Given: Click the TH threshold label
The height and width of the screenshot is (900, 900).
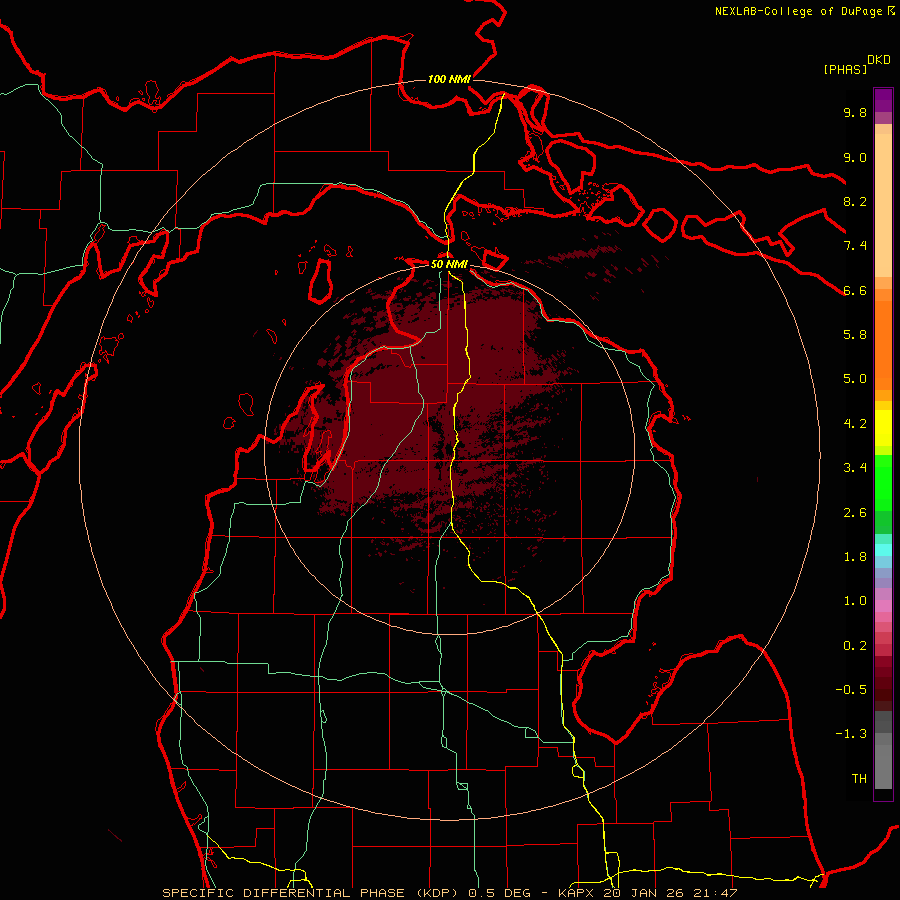Looking at the screenshot, I should point(859,779).
